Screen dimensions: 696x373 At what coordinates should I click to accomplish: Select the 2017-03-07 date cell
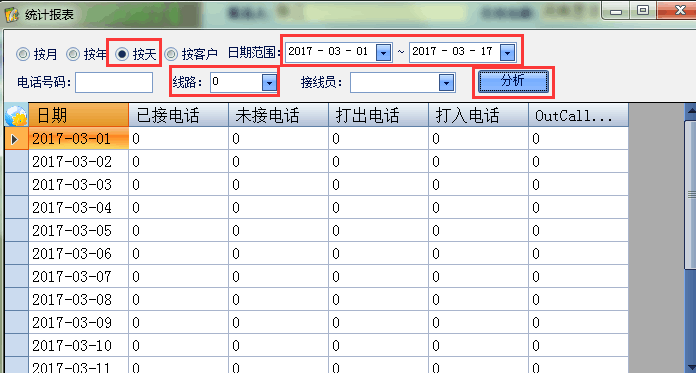(x=79, y=277)
